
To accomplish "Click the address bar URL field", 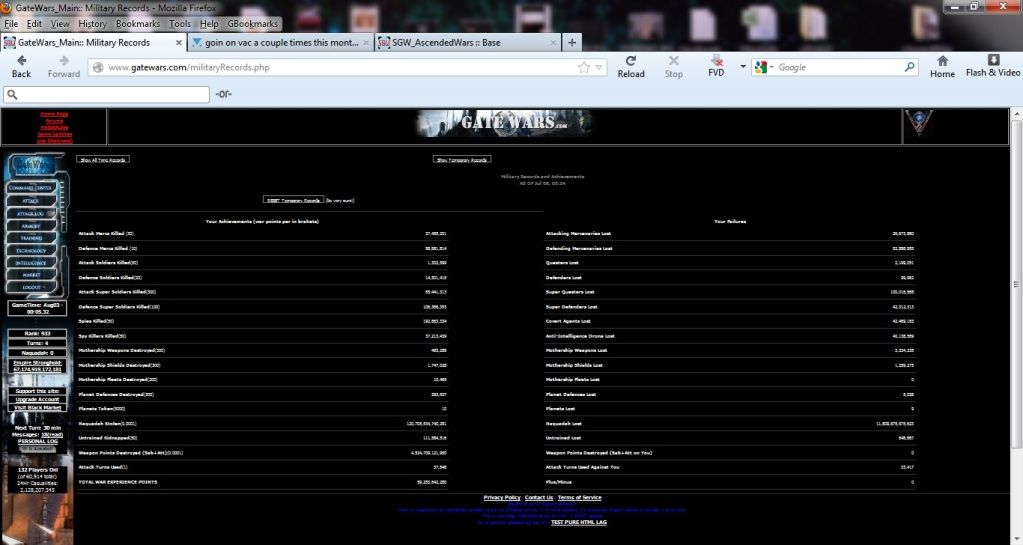I will click(x=330, y=67).
